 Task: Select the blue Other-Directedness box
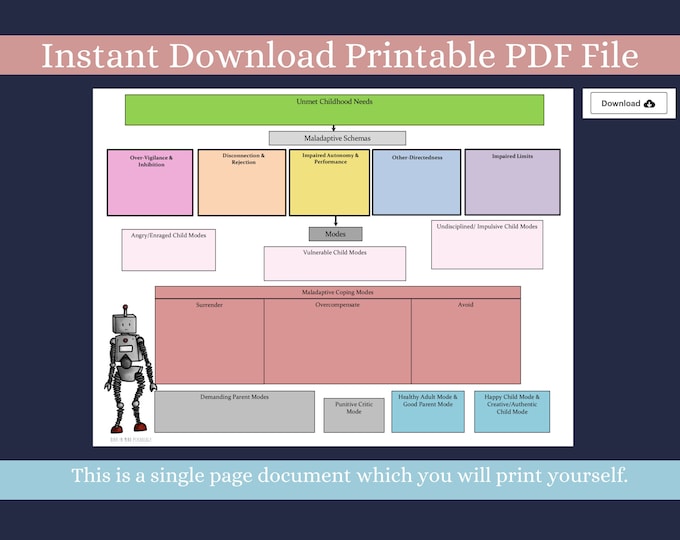[x=416, y=182]
